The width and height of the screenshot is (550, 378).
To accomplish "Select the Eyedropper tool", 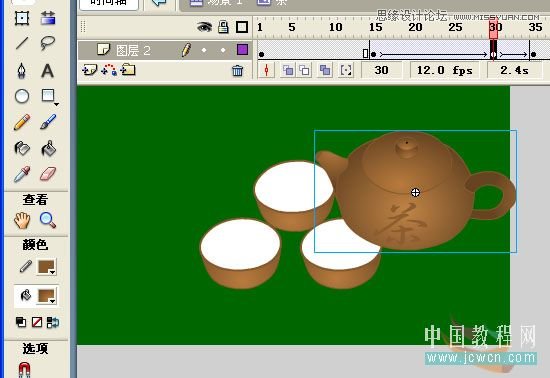I will (22, 174).
